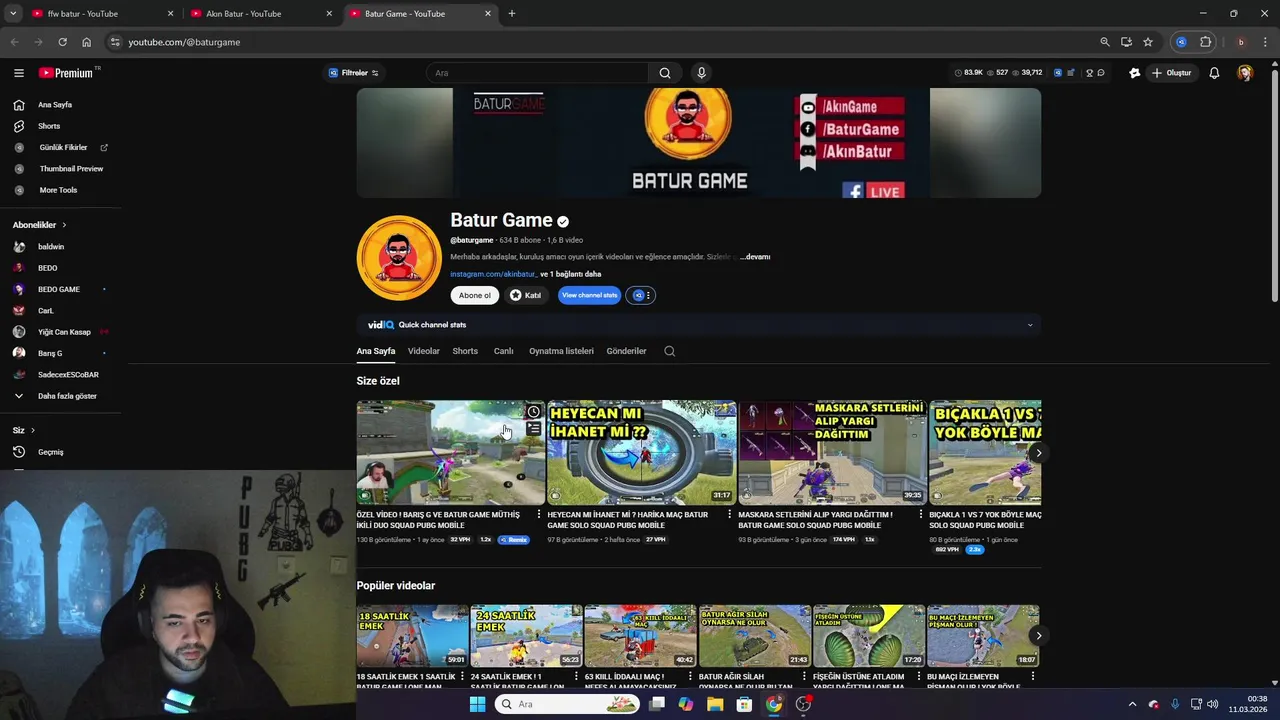Expand the Siz section

(x=24, y=430)
